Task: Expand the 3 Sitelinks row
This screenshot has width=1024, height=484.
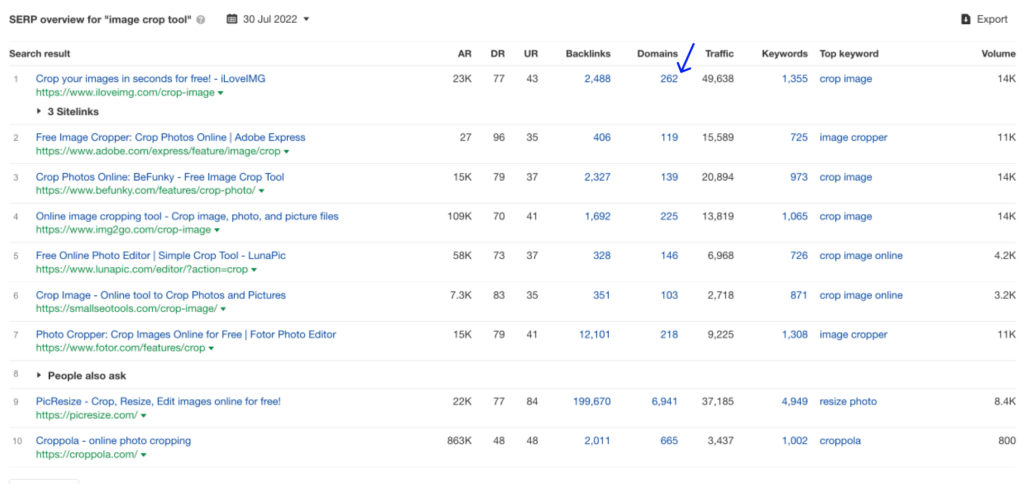Action: click(x=68, y=112)
